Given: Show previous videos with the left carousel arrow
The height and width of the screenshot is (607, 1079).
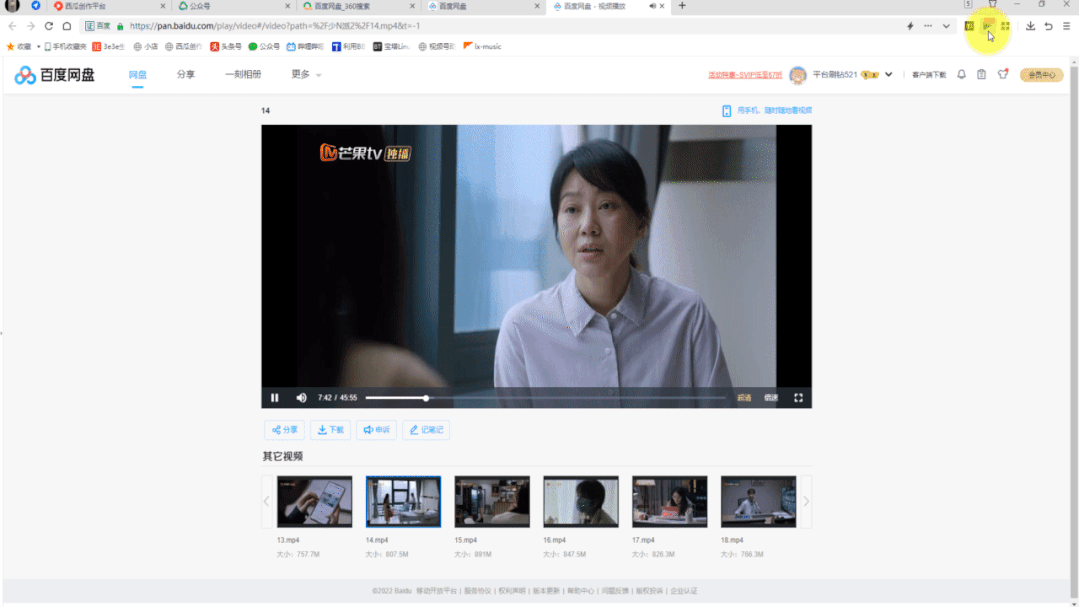Looking at the screenshot, I should pyautogui.click(x=267, y=502).
